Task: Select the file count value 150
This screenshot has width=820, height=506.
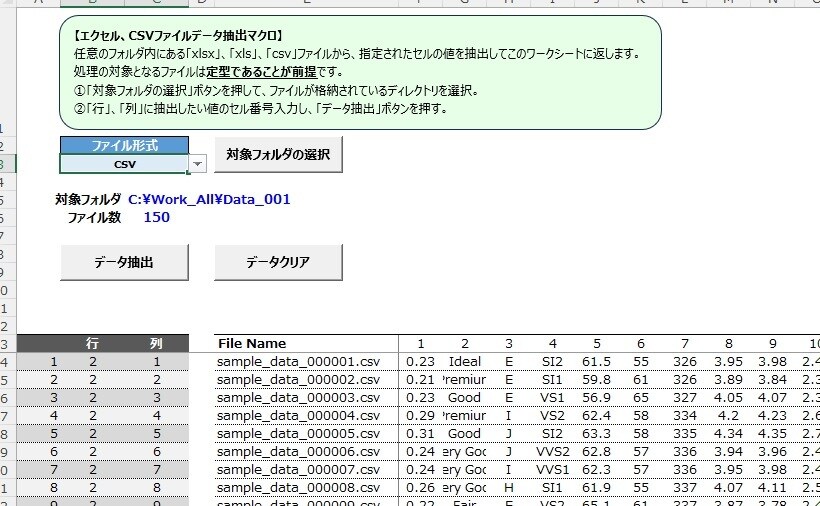Action: pos(156,217)
